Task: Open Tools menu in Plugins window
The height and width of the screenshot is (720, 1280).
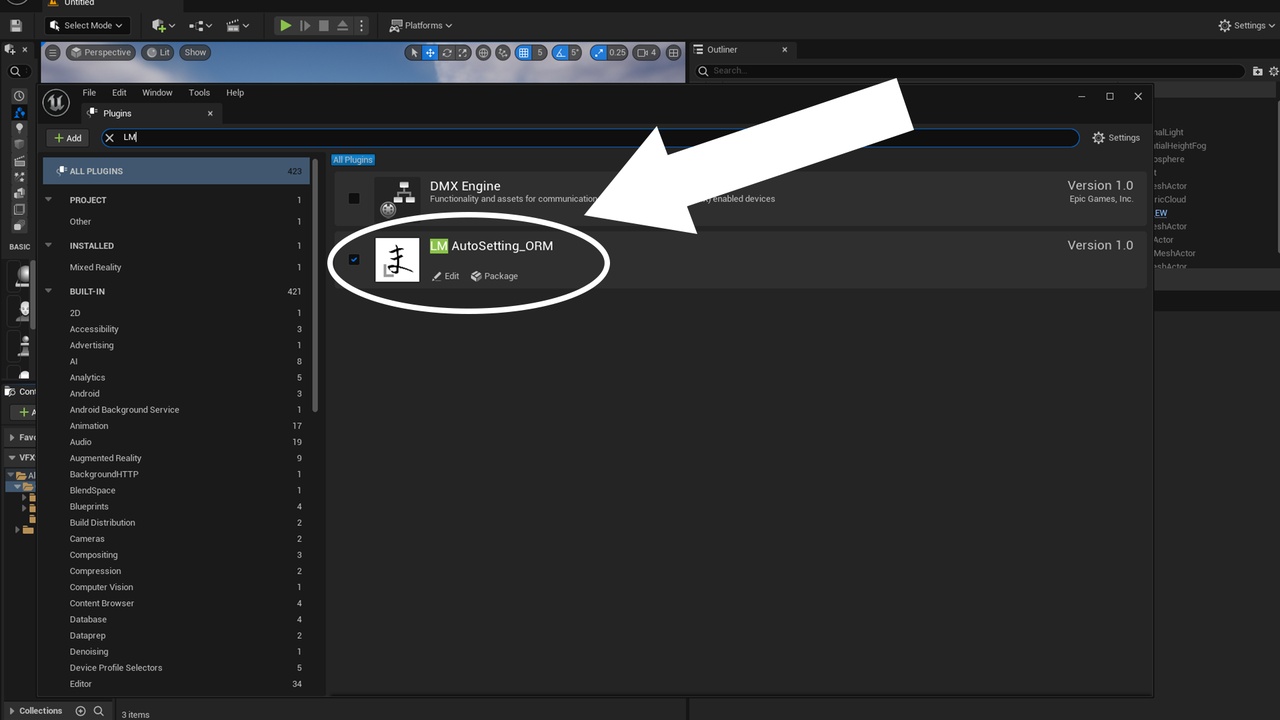Action: point(199,93)
